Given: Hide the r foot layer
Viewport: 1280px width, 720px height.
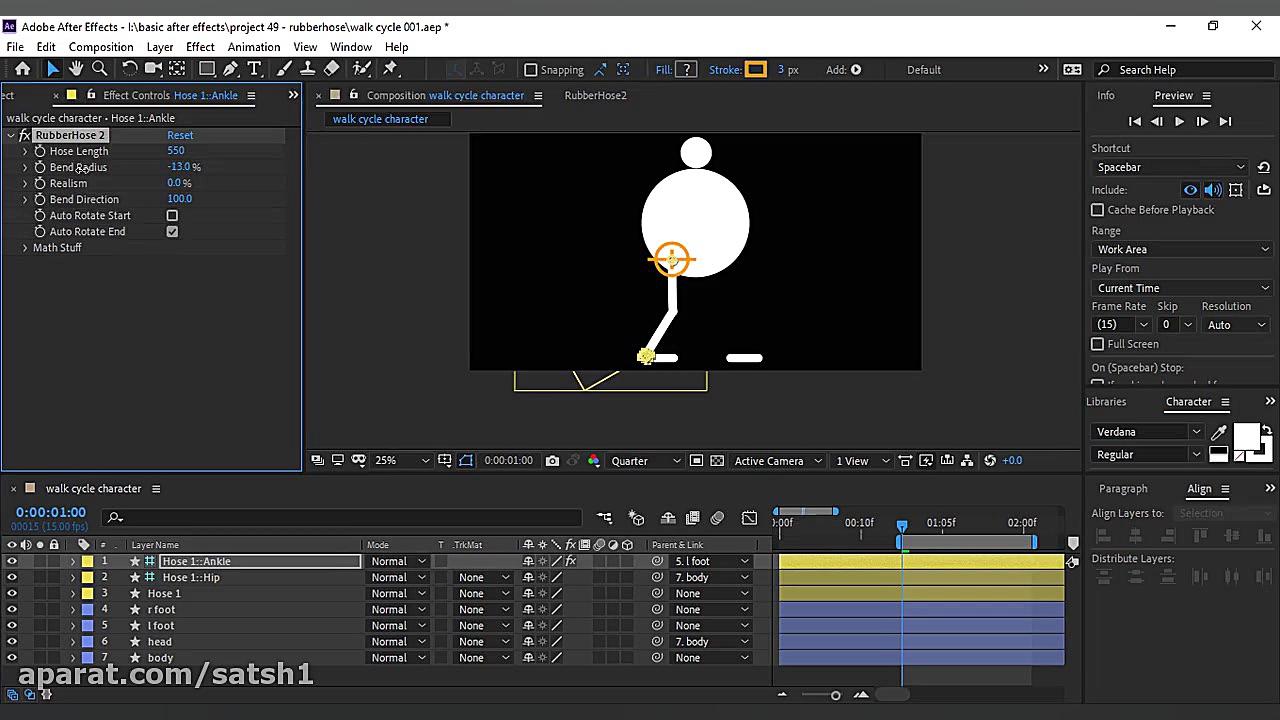Looking at the screenshot, I should 12,610.
